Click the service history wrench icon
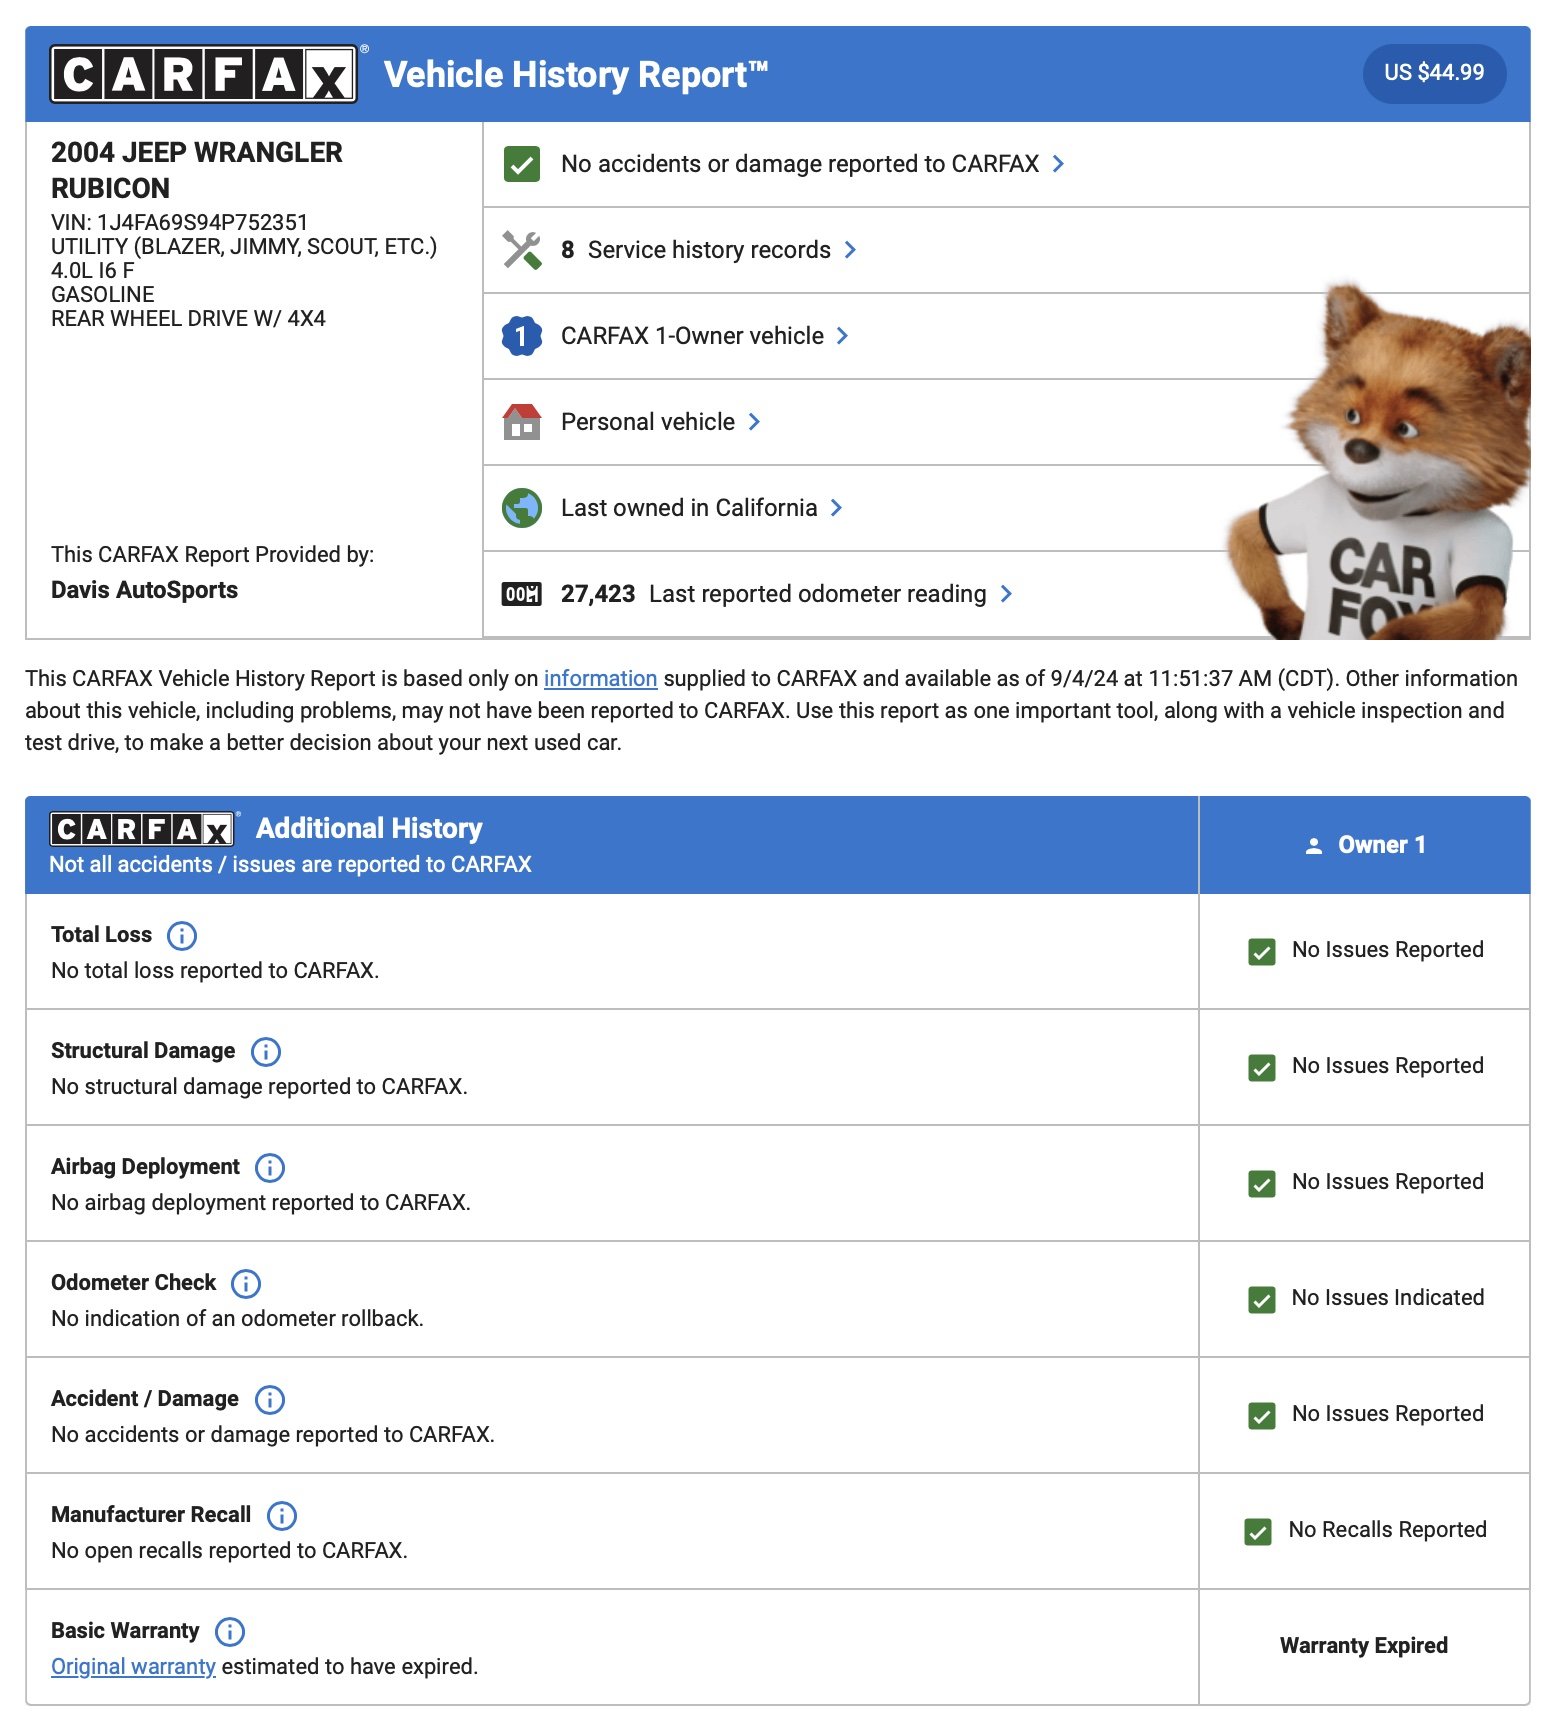Screen dimensions: 1546x1720 tap(521, 250)
